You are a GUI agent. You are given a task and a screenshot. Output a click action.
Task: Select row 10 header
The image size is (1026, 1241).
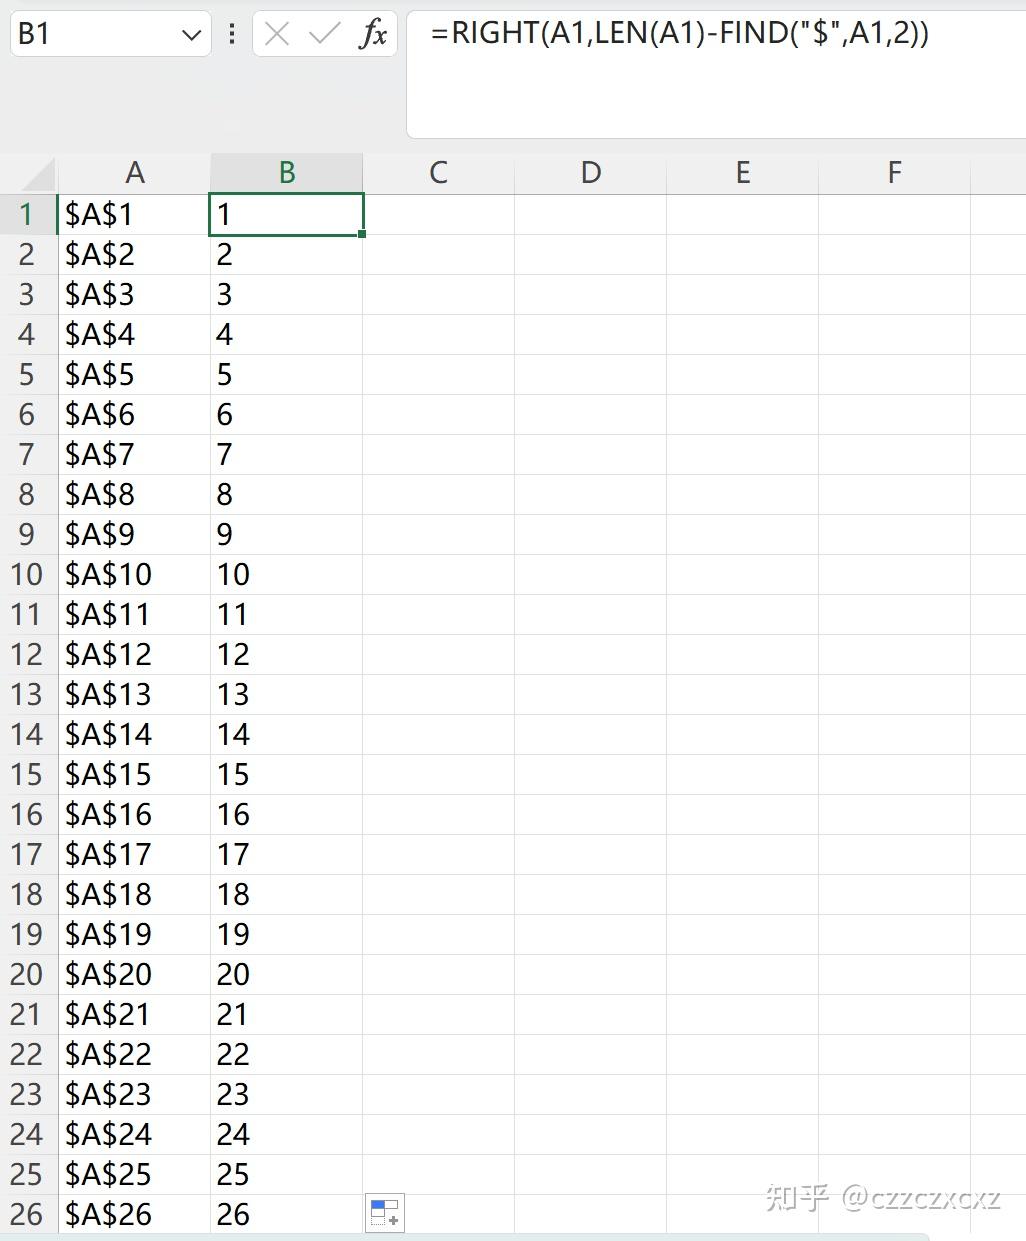point(27,574)
